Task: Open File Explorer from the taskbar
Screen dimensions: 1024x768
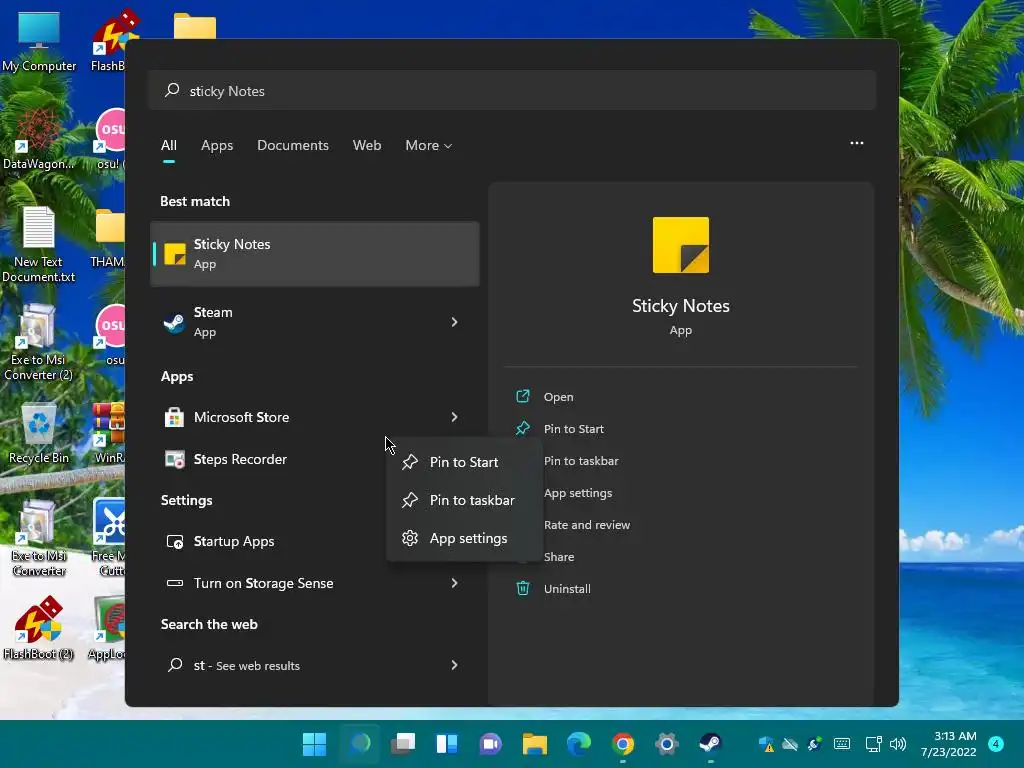Action: 534,744
